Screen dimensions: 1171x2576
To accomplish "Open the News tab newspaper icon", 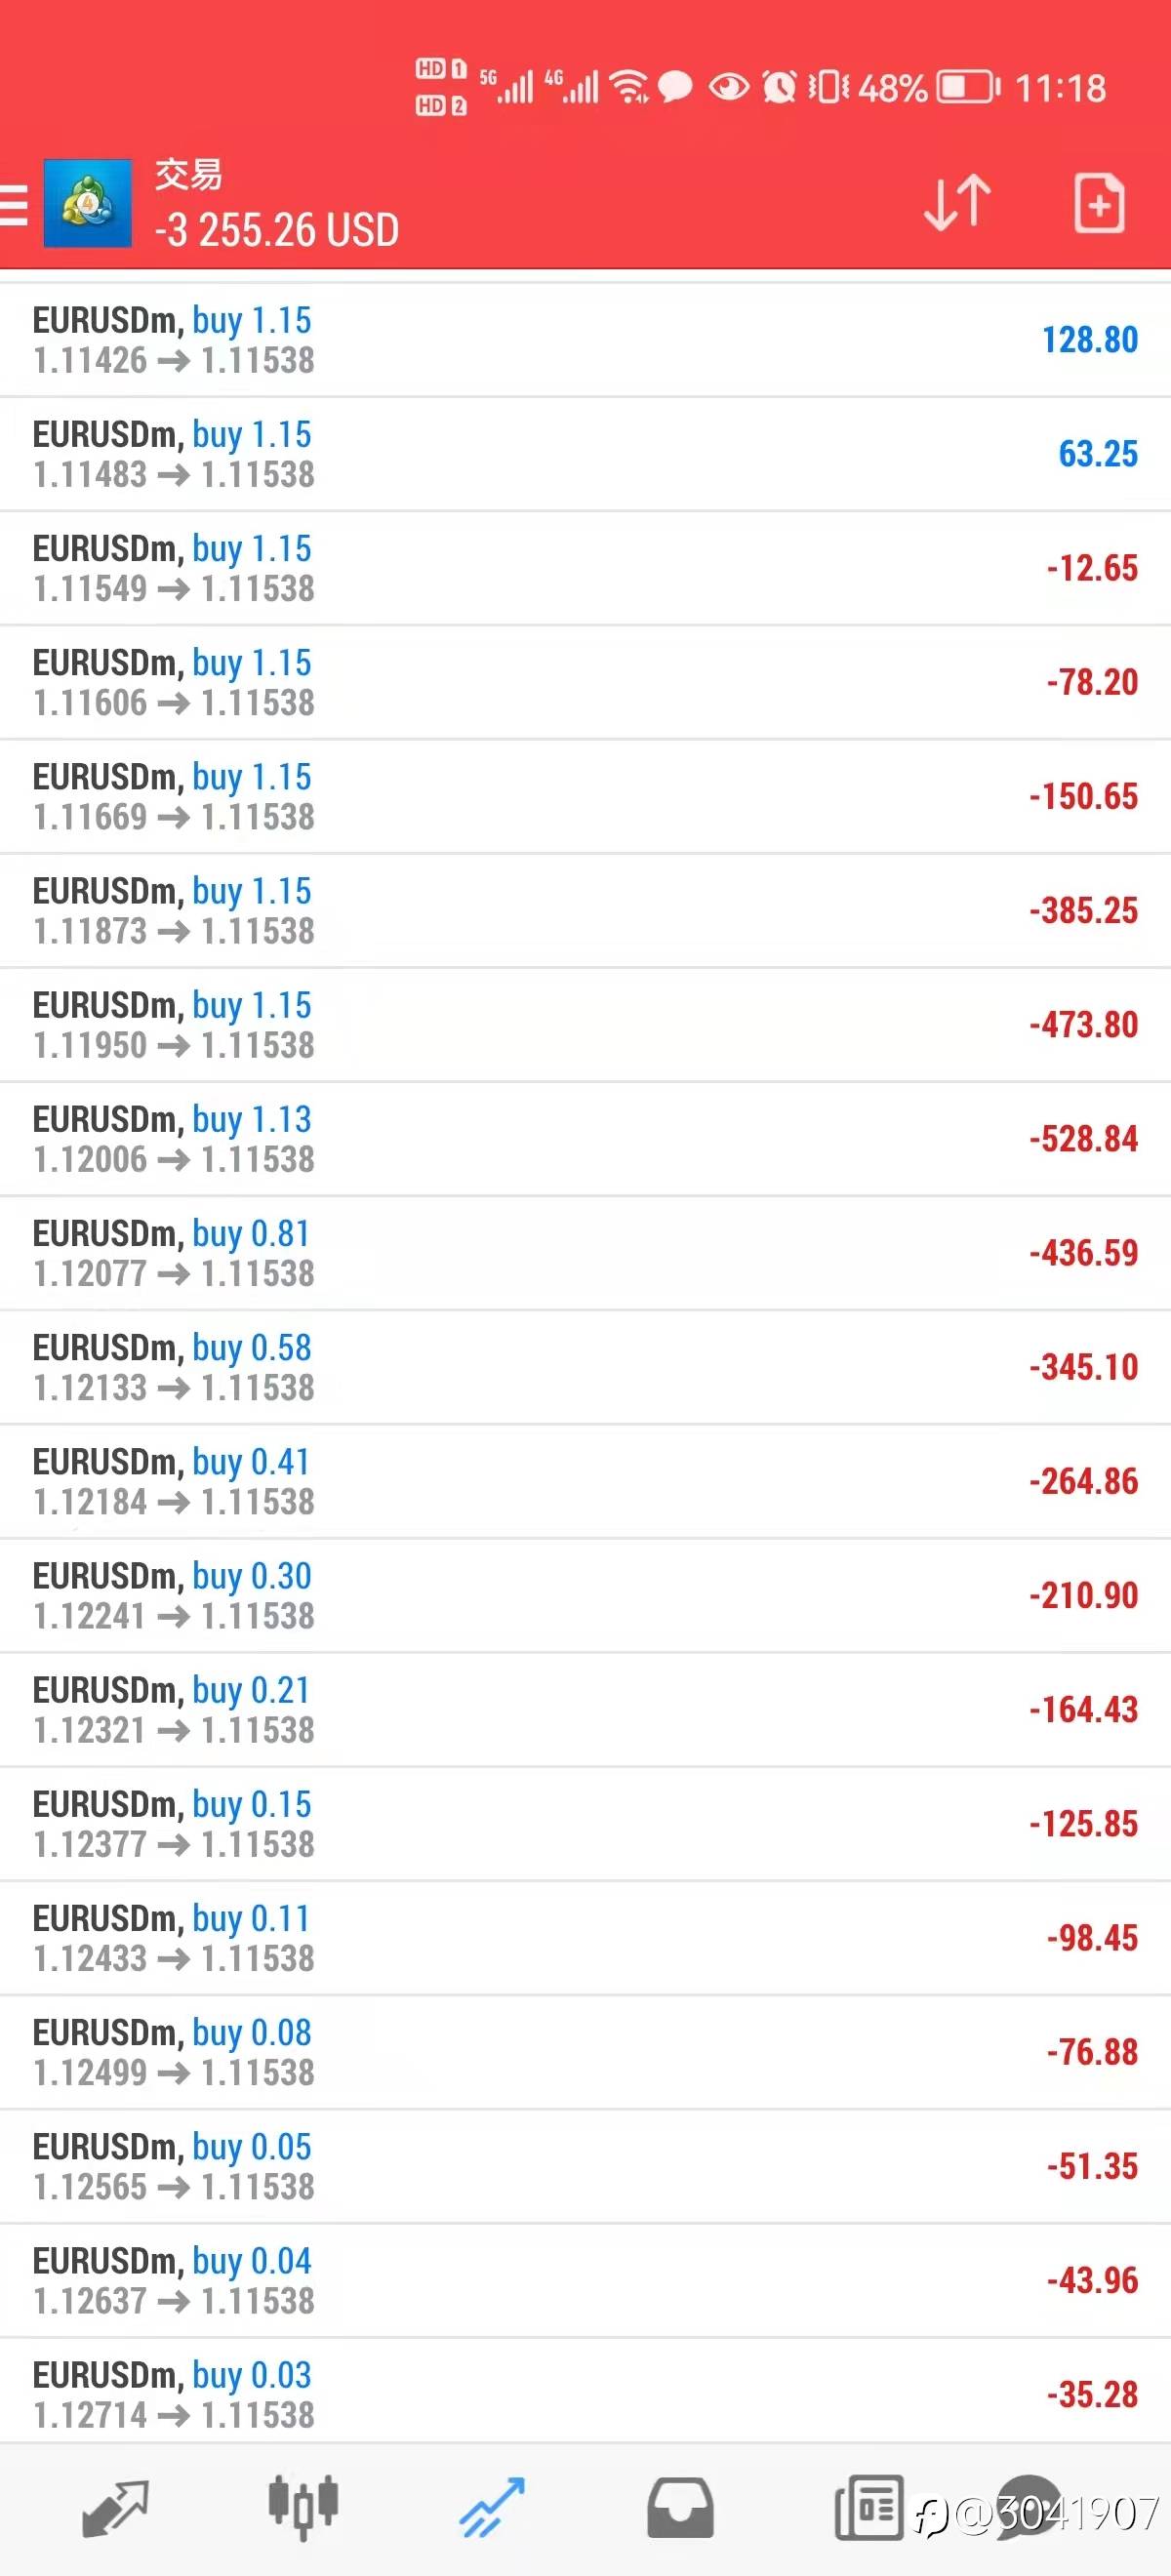I will [x=868, y=2508].
